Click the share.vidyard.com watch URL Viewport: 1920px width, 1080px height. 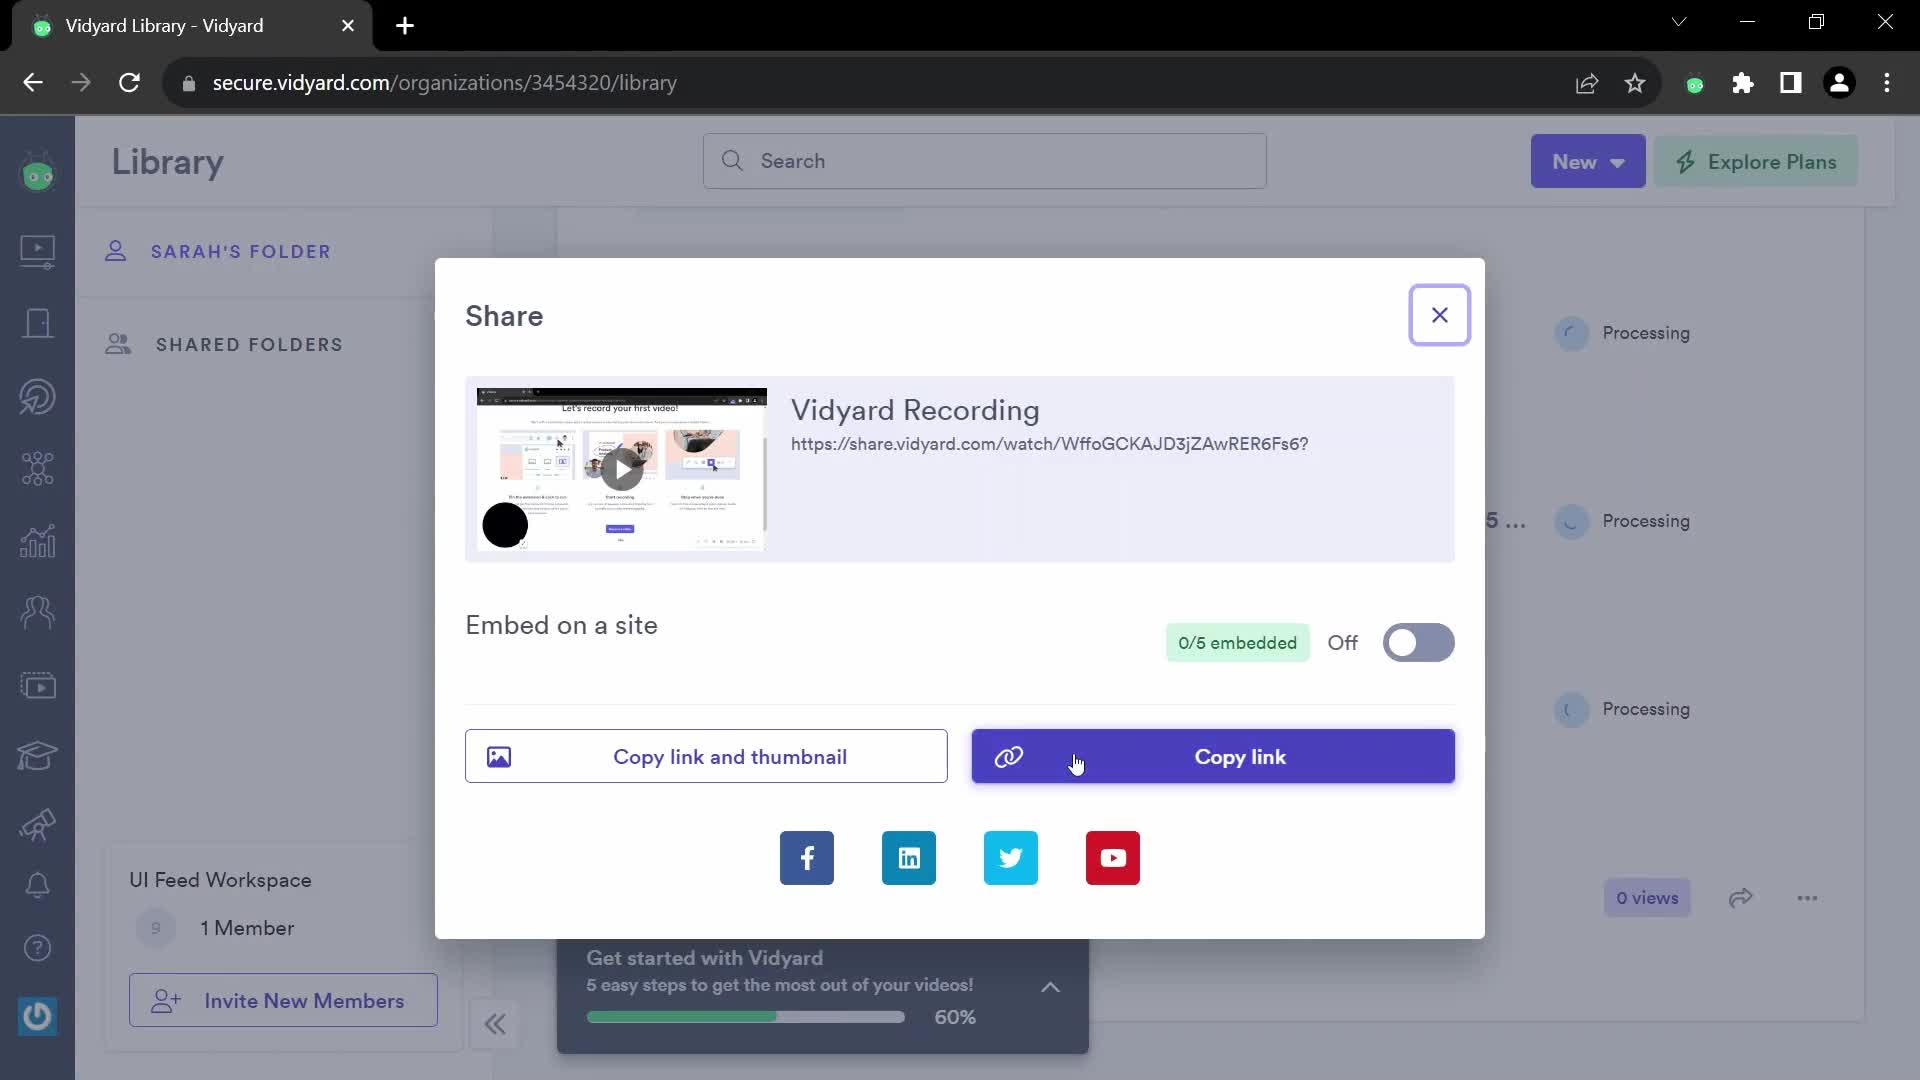pyautogui.click(x=1049, y=444)
